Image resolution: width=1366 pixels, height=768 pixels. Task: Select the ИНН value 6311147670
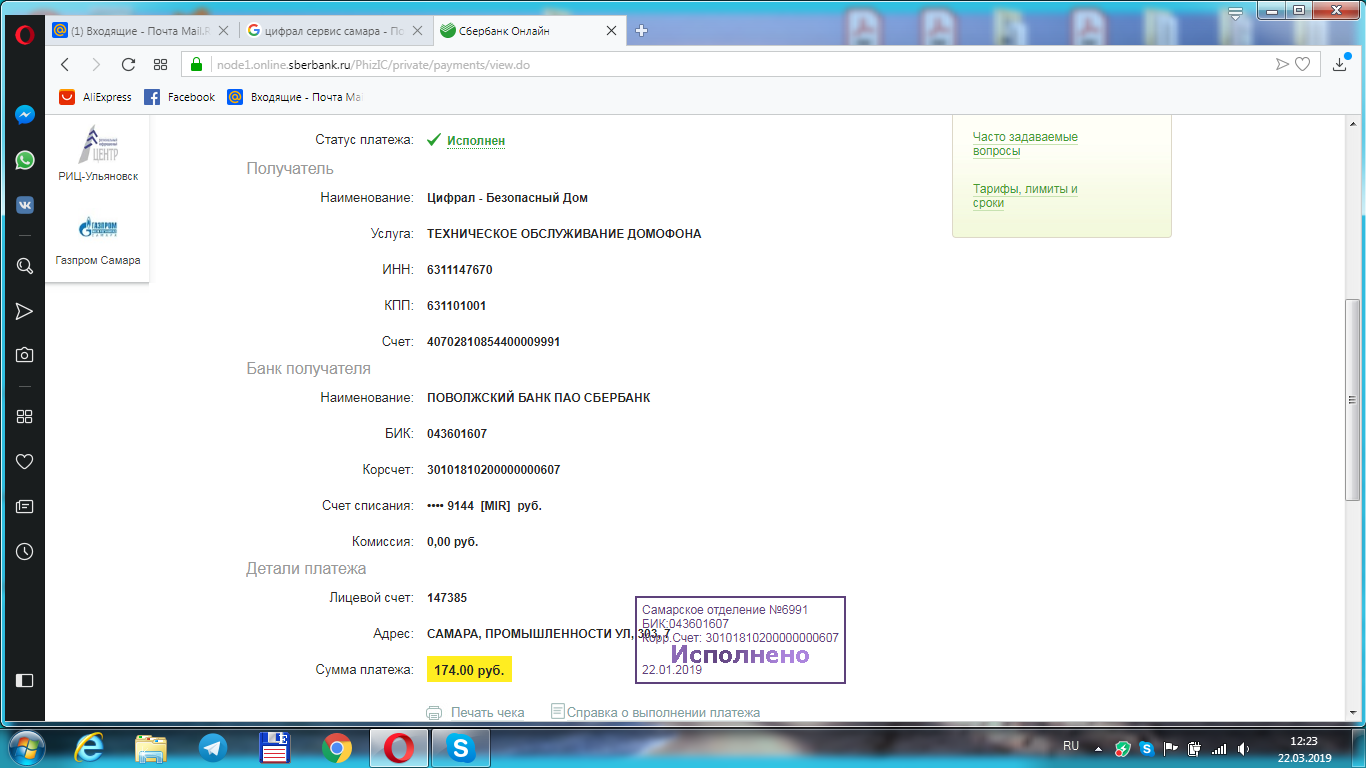[x=459, y=270]
